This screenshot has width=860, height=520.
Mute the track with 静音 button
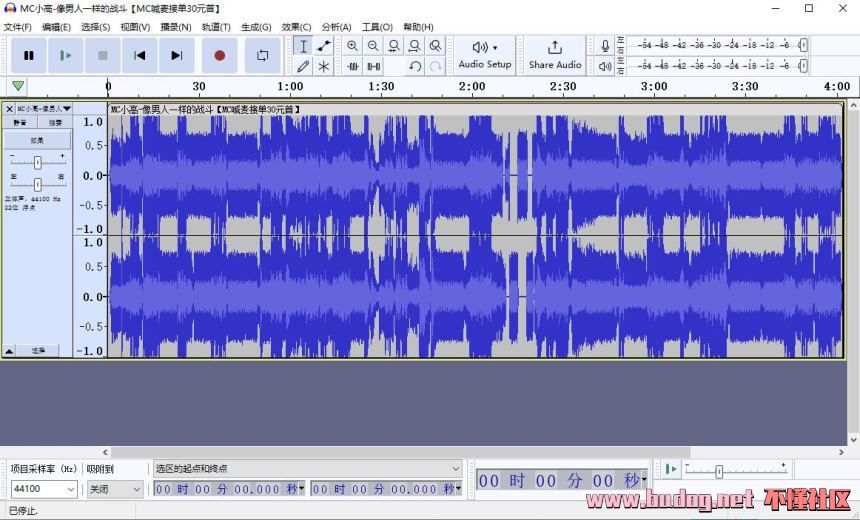click(20, 123)
